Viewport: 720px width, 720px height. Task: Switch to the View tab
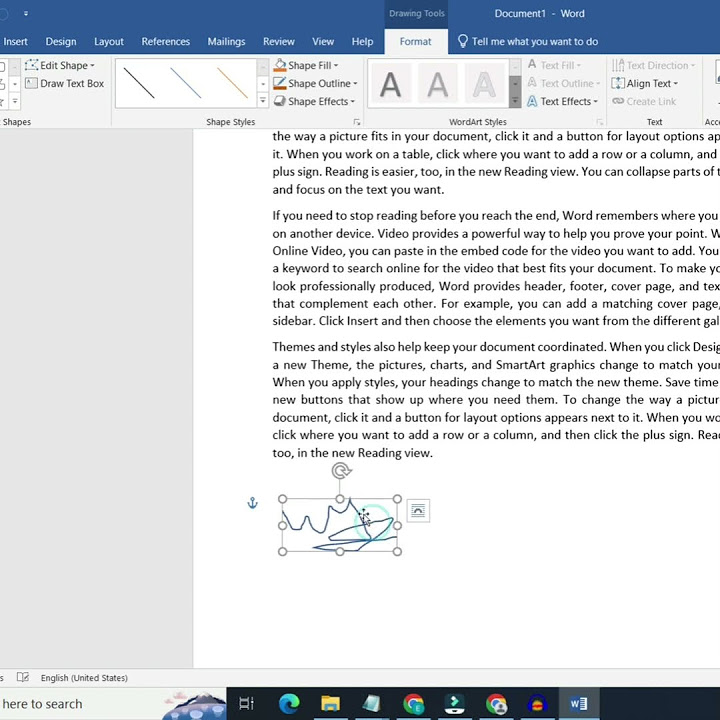323,41
